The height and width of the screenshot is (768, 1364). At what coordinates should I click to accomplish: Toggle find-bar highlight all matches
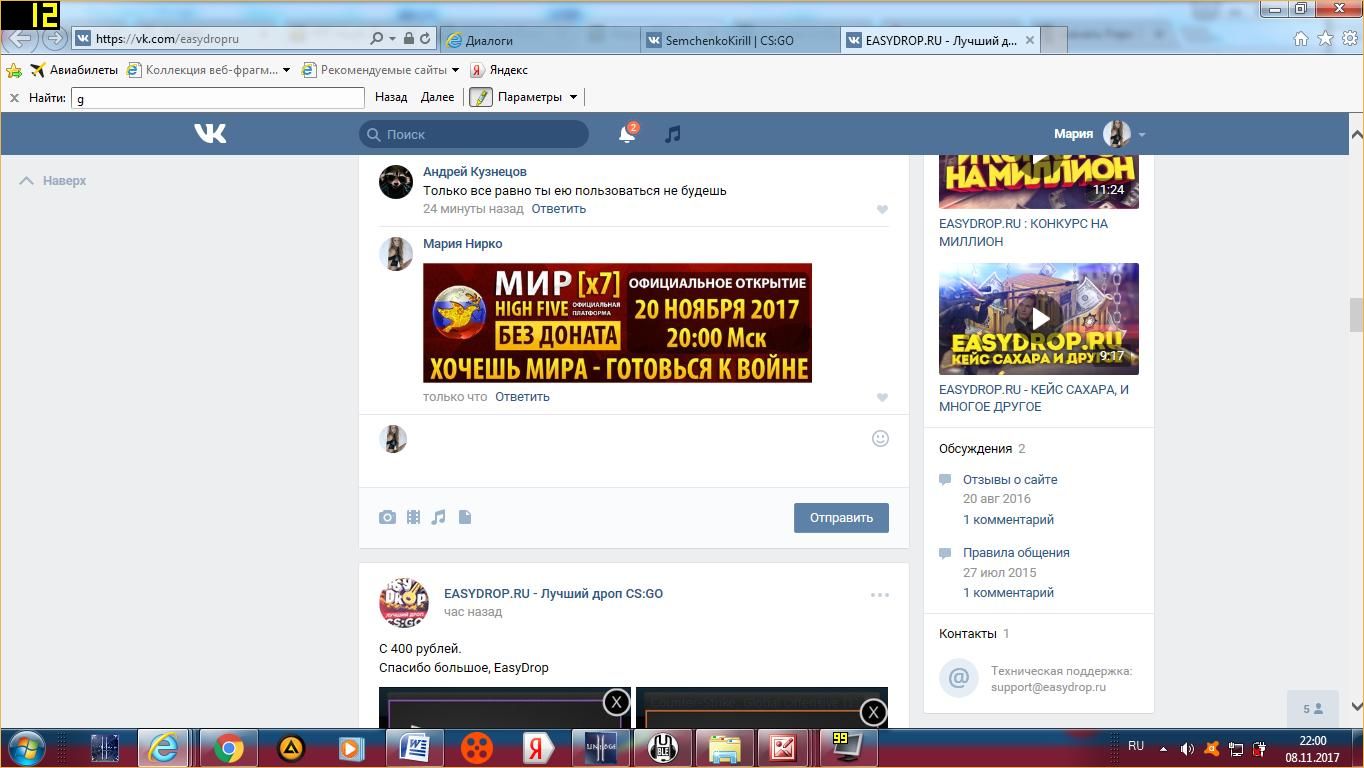(481, 97)
